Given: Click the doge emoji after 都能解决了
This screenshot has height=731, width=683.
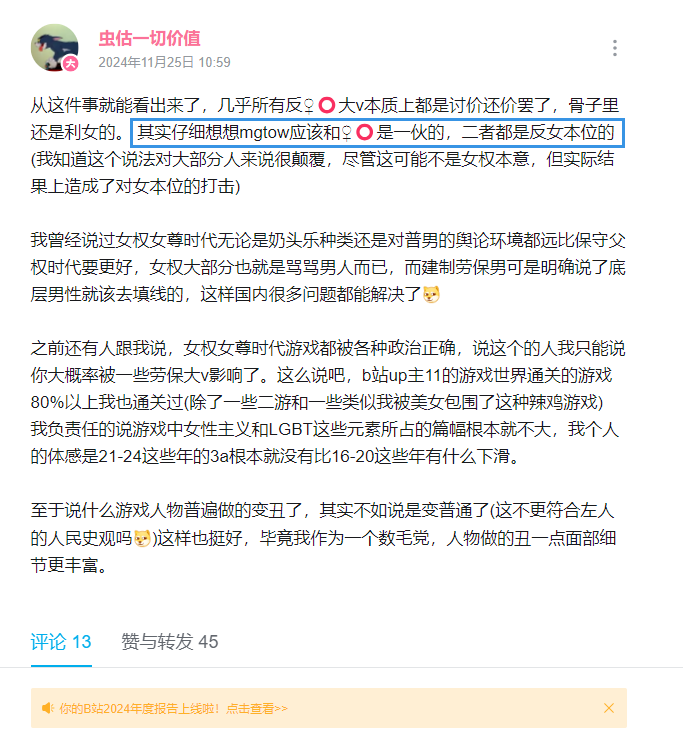Looking at the screenshot, I should [431, 295].
